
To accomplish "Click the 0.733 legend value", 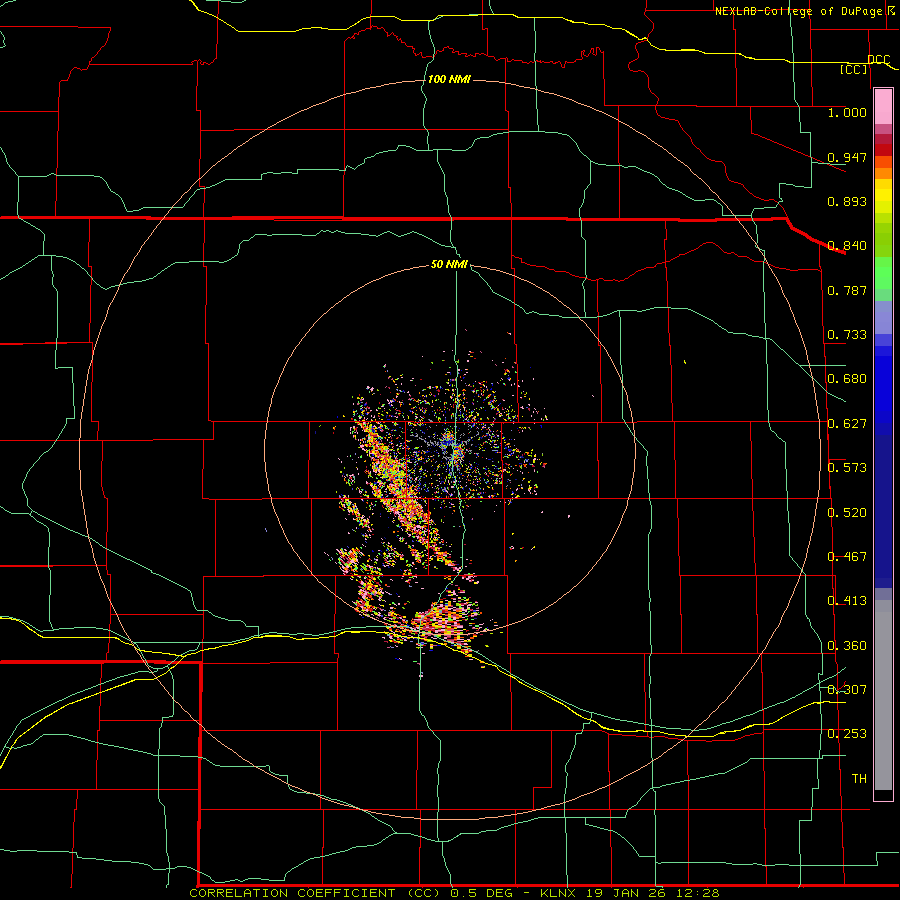I will (847, 335).
